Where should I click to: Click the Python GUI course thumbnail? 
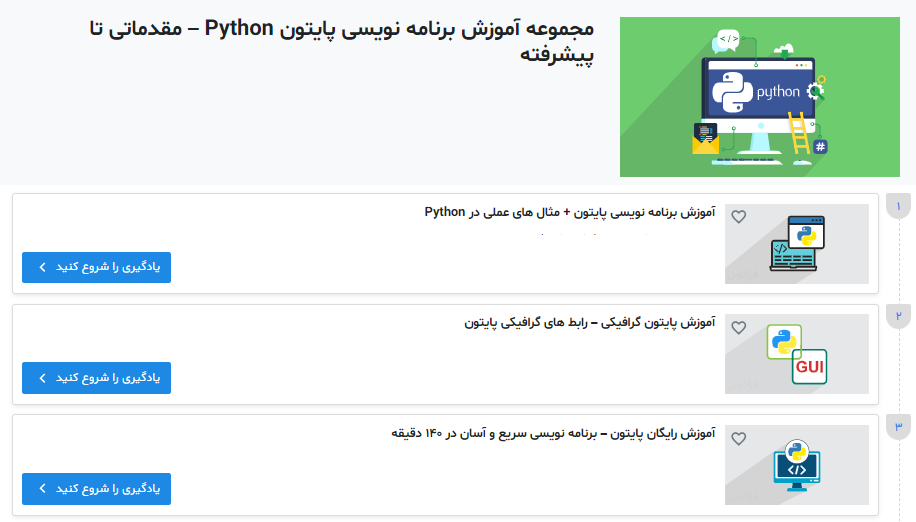pos(797,354)
